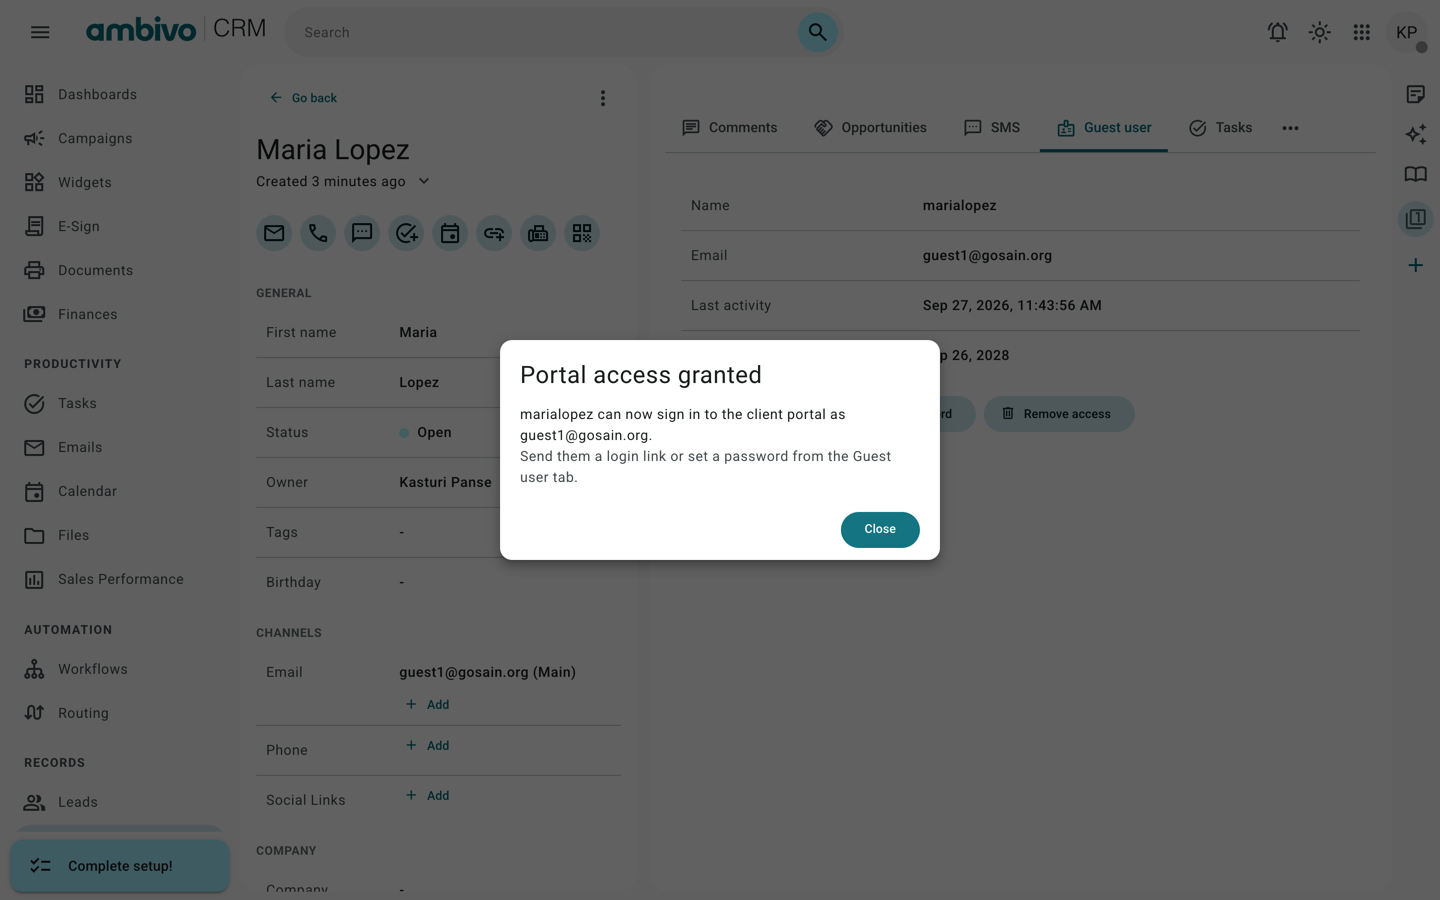Expand the Created 3 minutes ago chevron

[x=424, y=181]
